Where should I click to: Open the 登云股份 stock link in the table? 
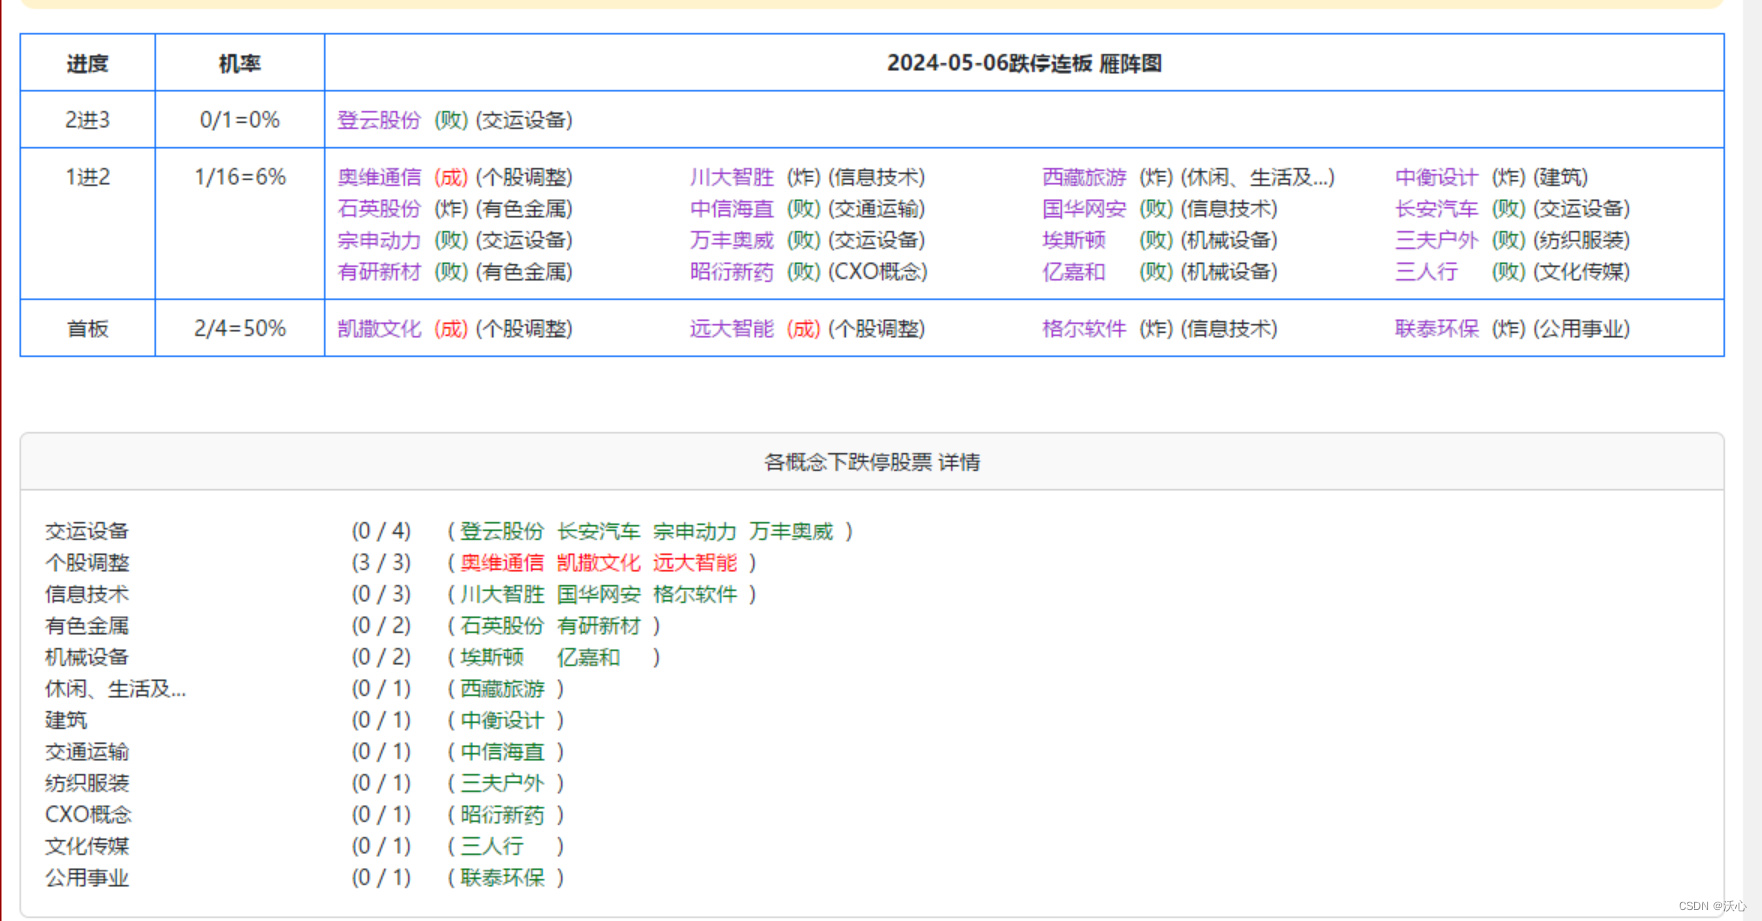379,120
